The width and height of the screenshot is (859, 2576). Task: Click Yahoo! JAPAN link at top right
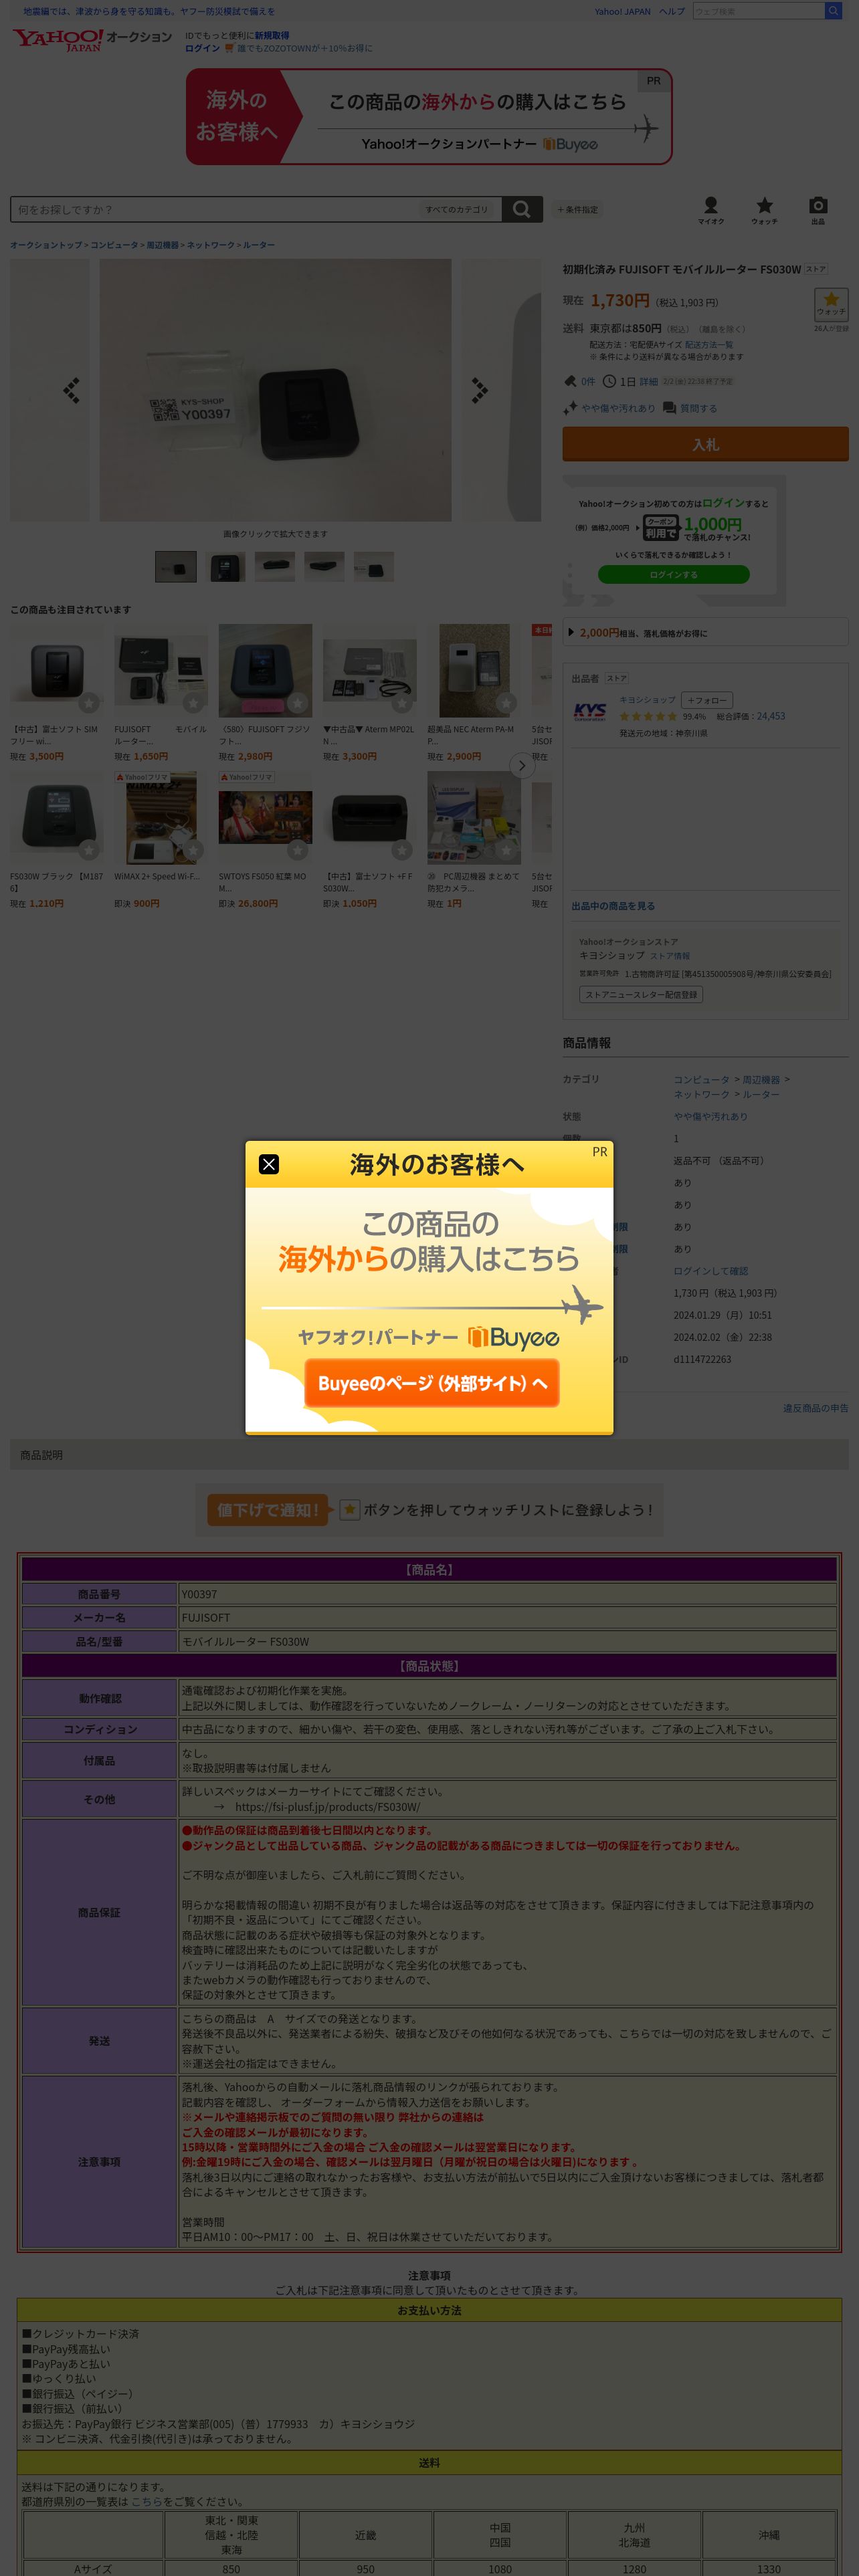[622, 11]
